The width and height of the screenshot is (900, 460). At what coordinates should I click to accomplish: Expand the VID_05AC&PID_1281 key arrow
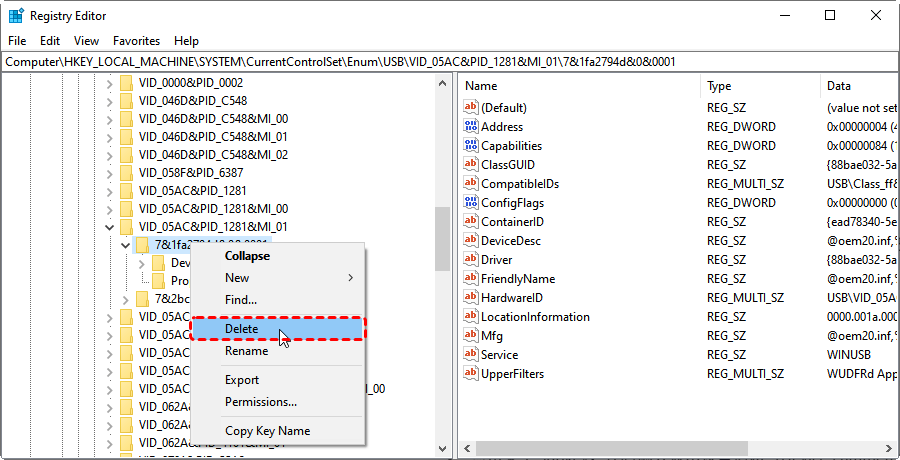click(x=109, y=191)
